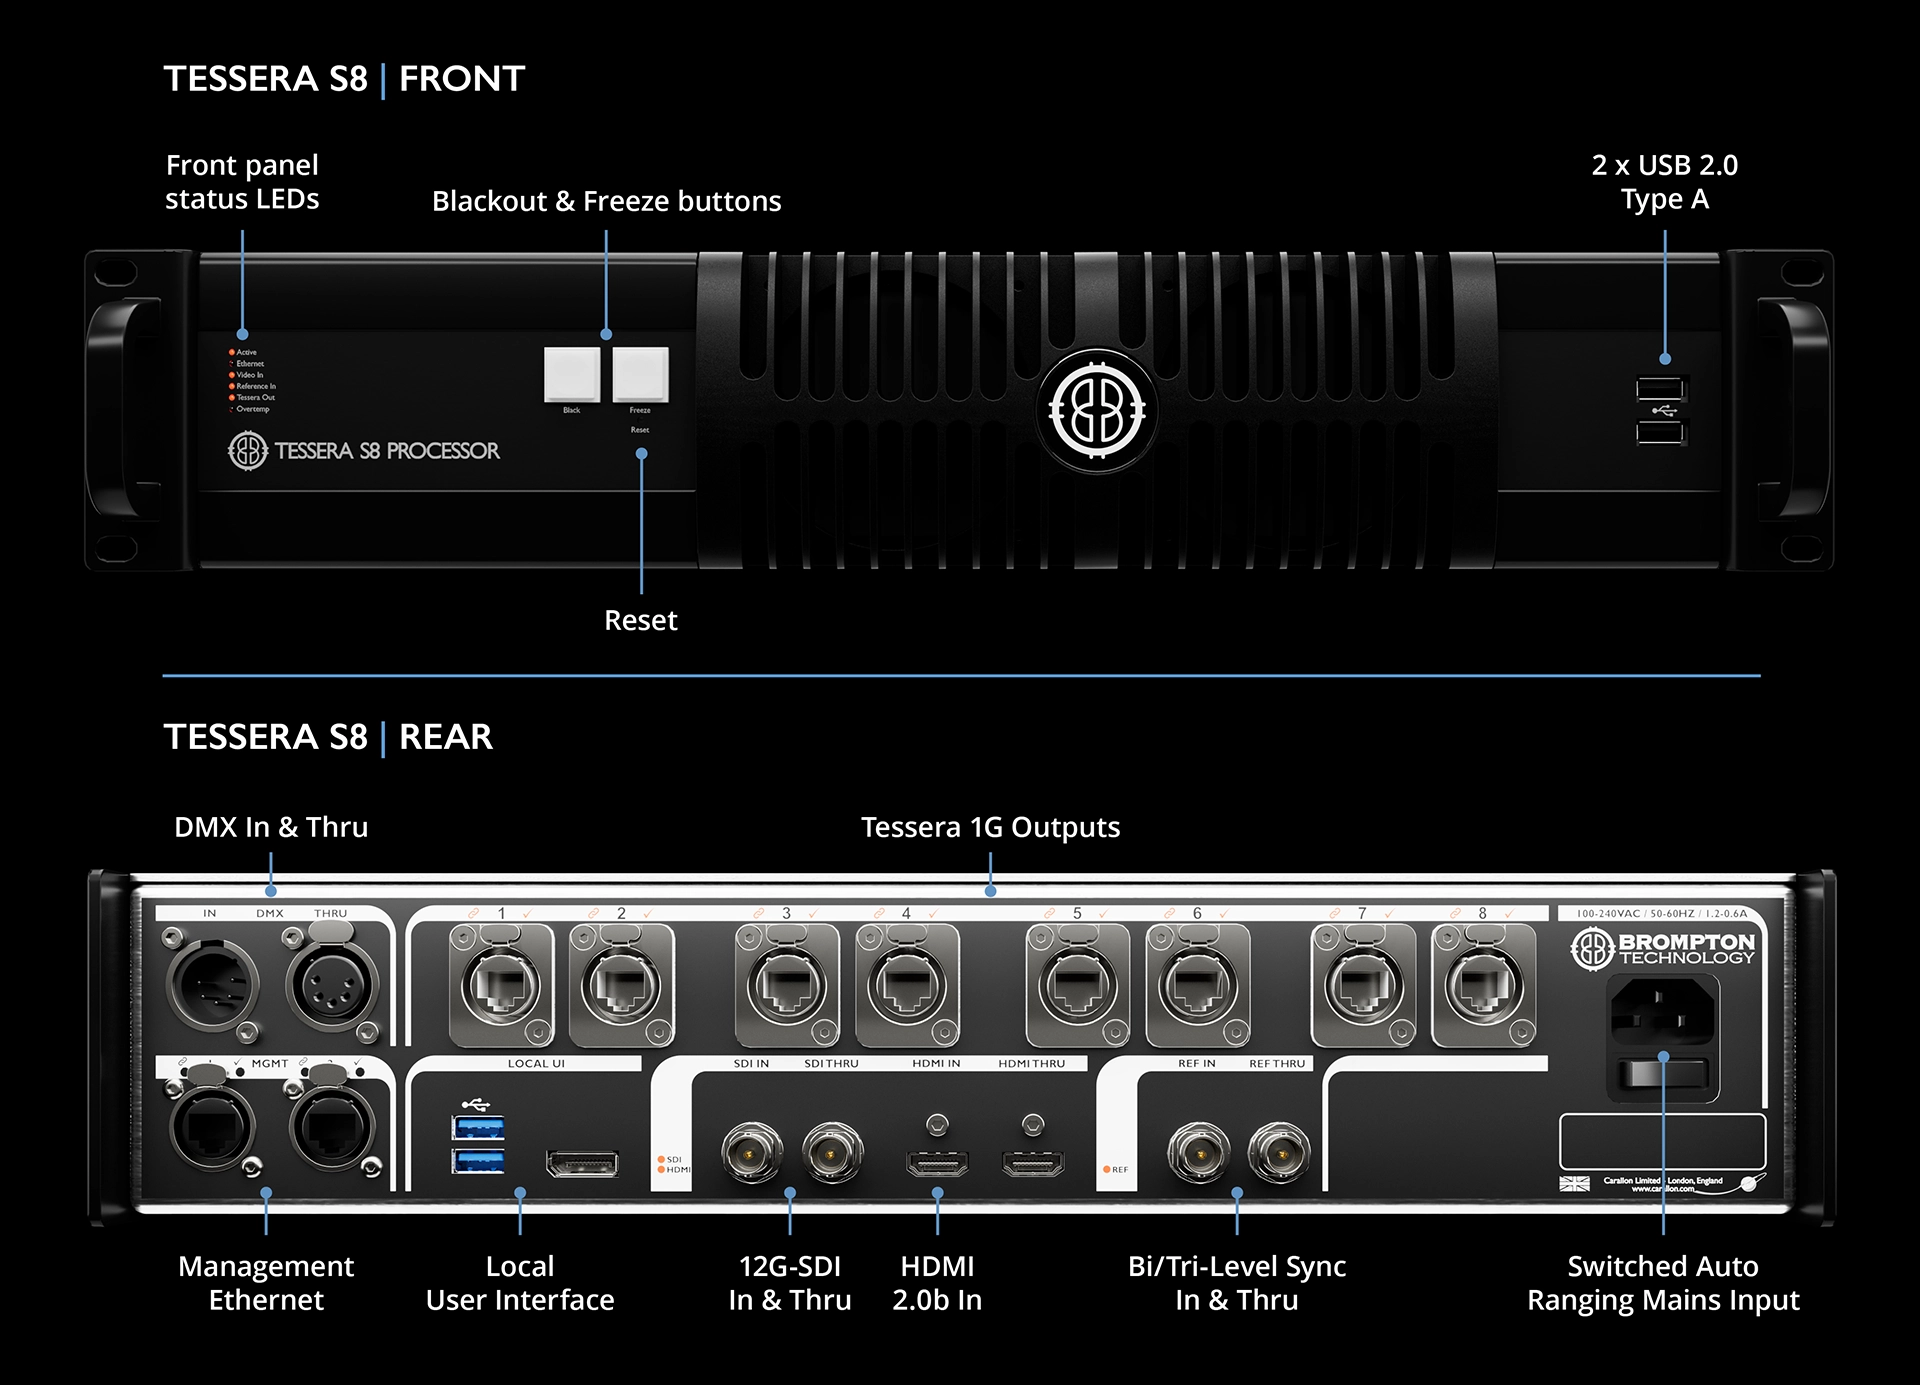The image size is (1920, 1385).
Task: Click the Active status LED
Action: coord(232,352)
